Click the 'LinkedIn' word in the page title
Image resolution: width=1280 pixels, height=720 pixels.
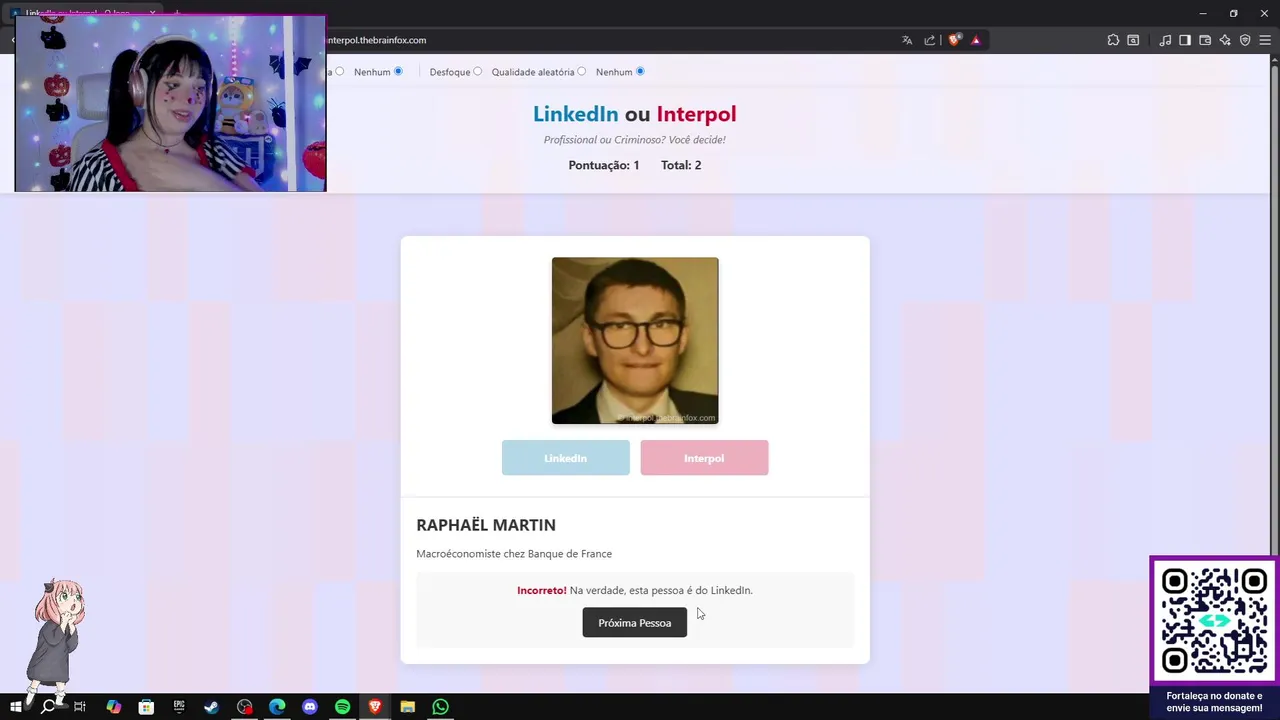click(x=575, y=114)
